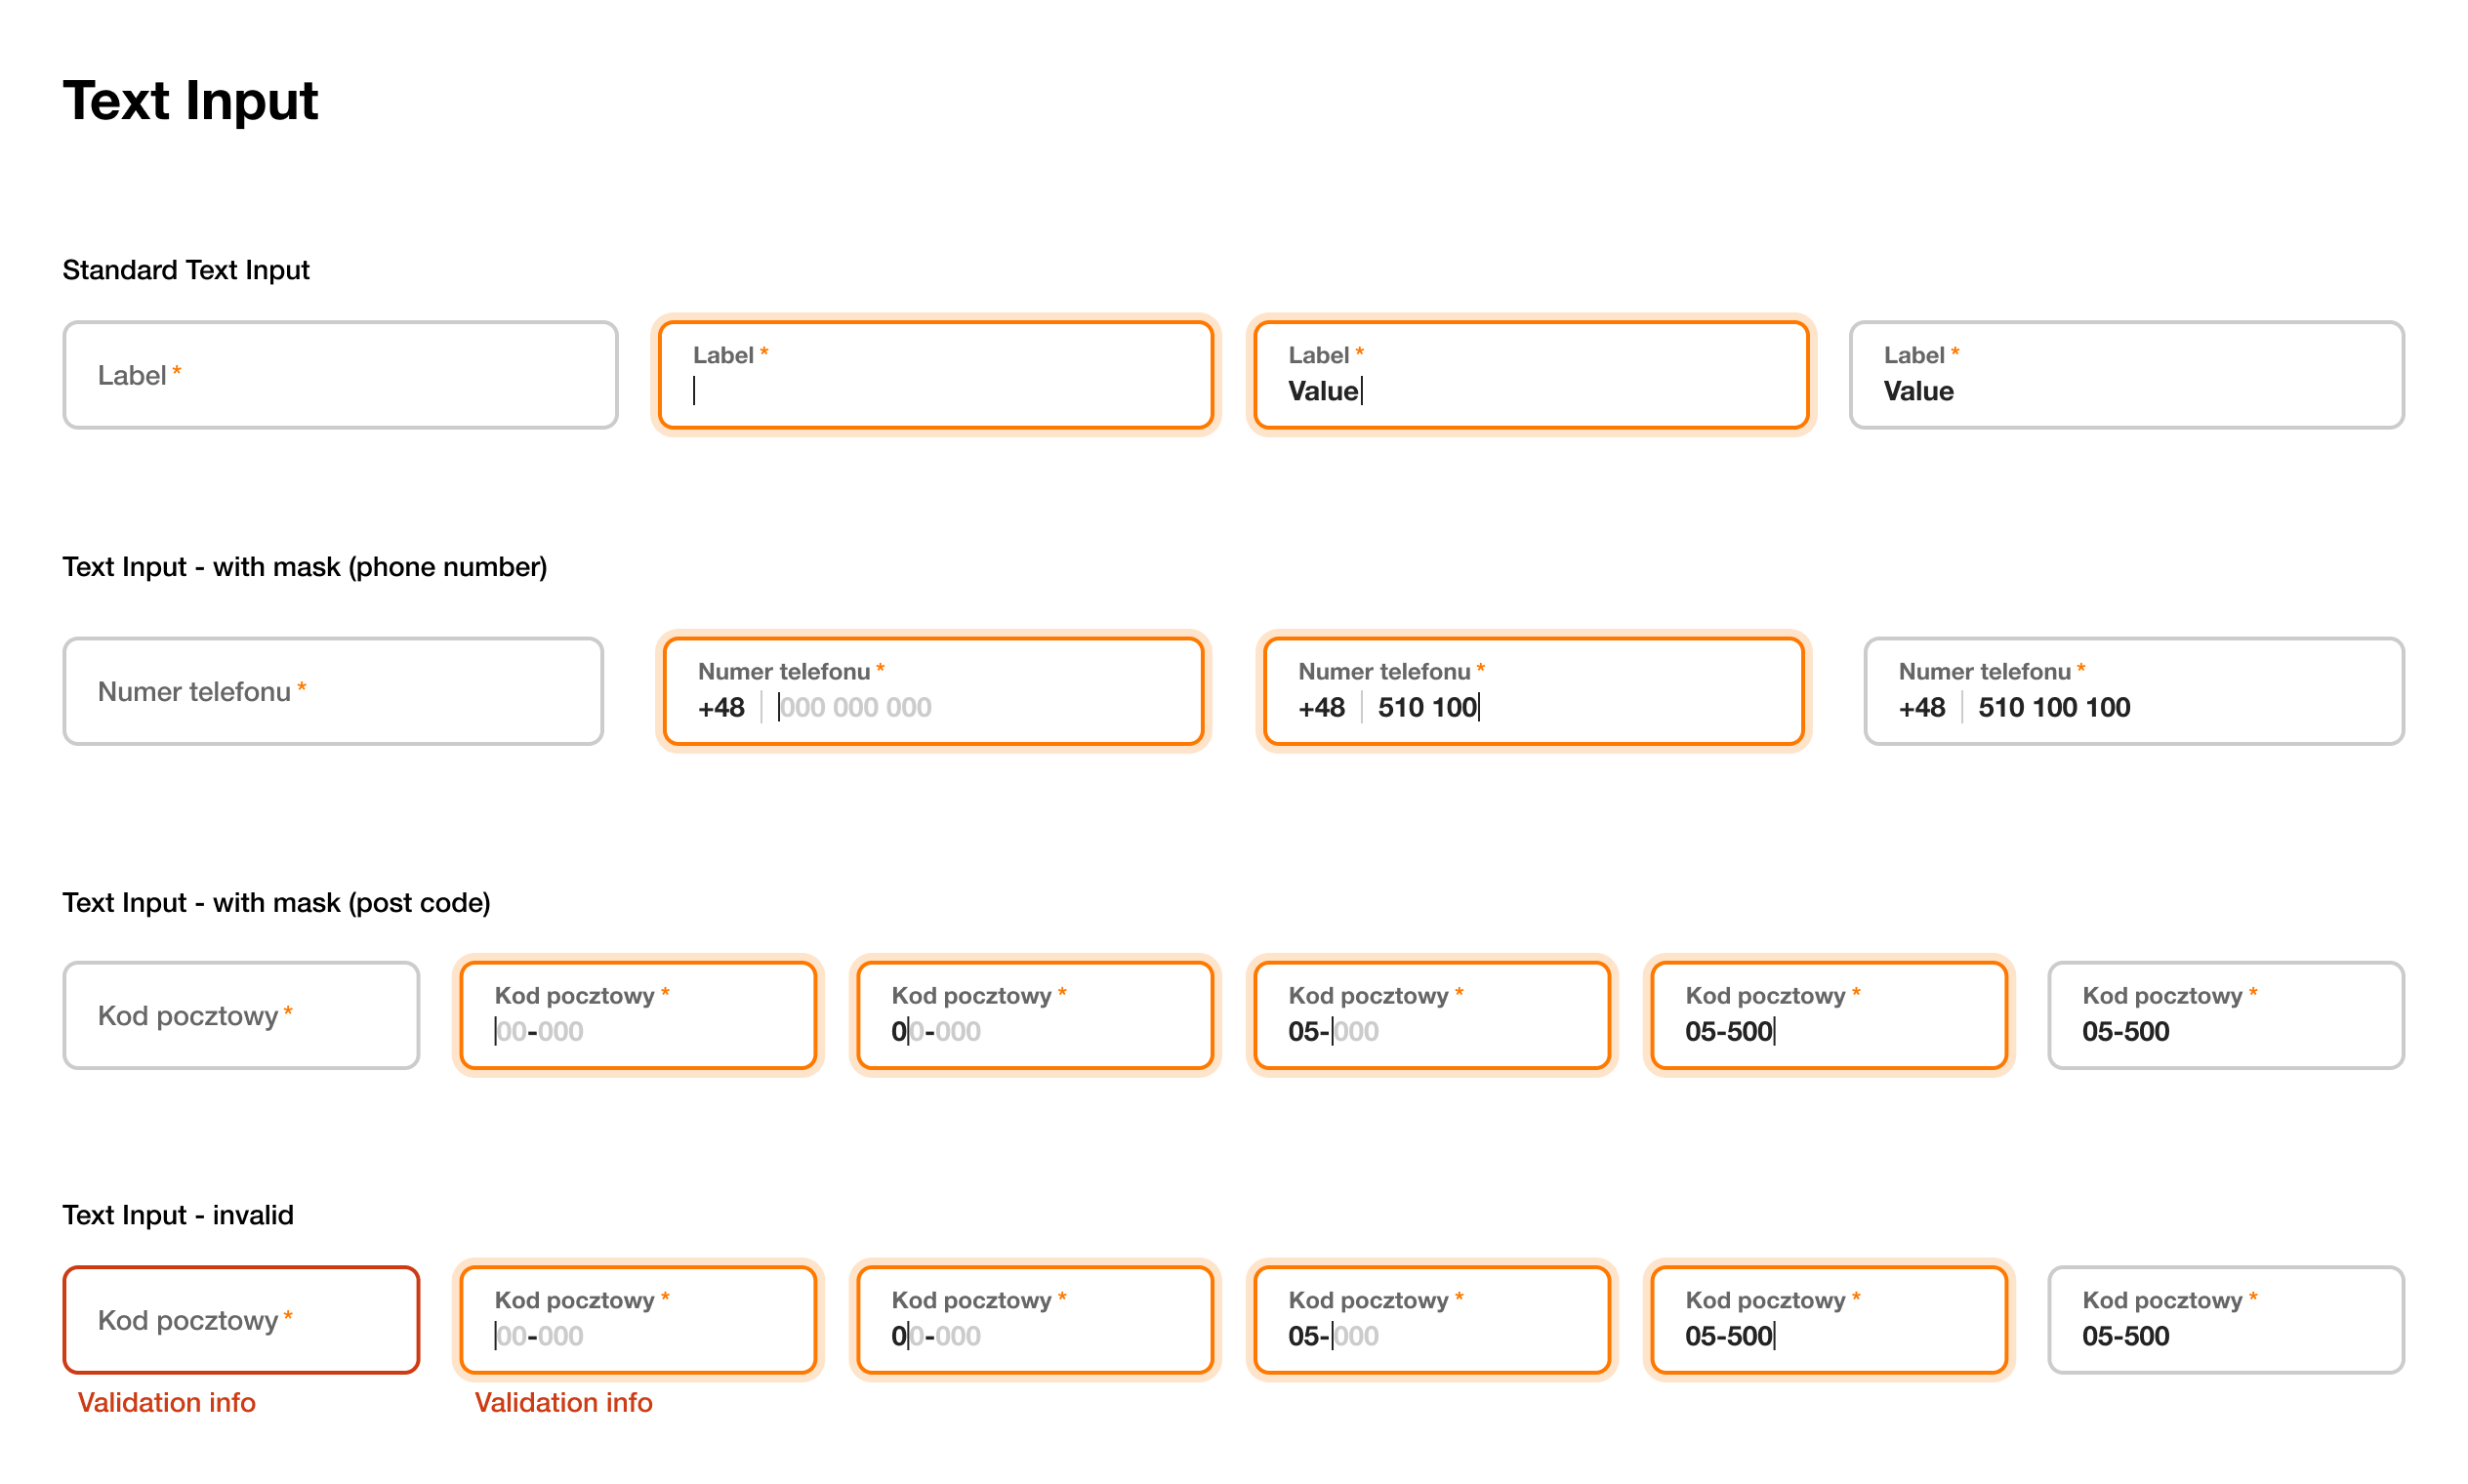Click the focused empty Label input with cursor

[935, 375]
